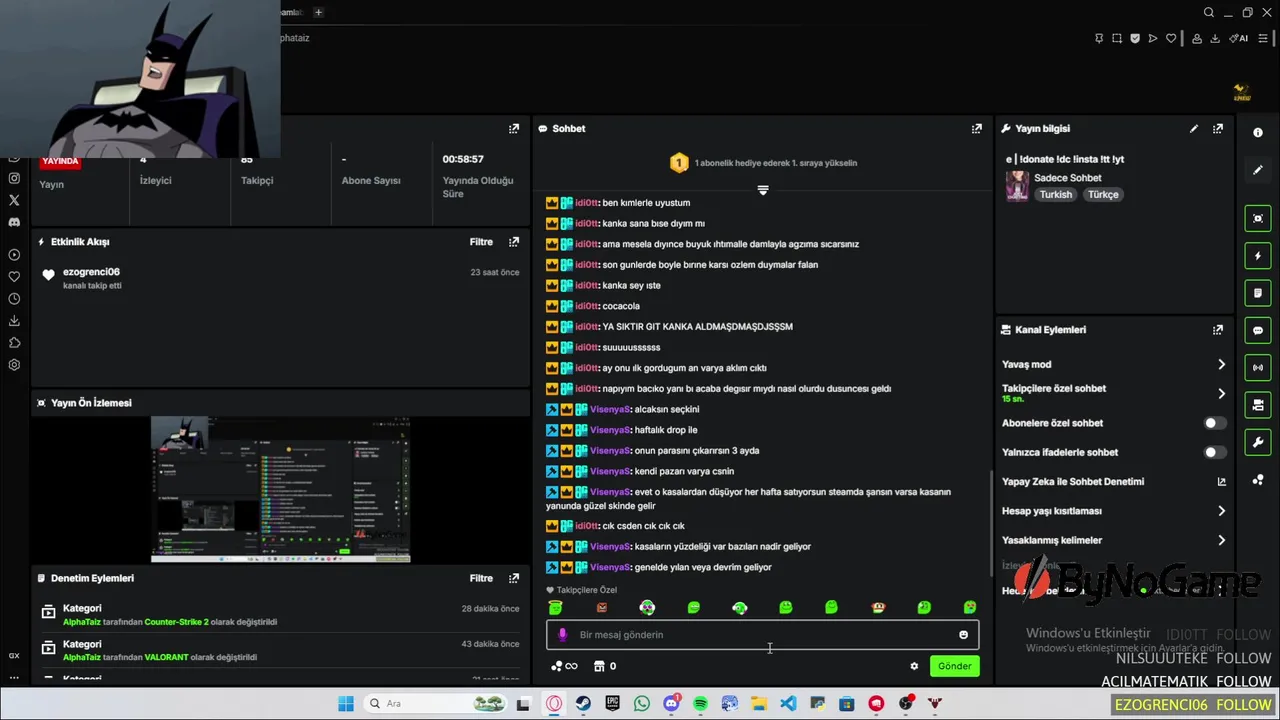
Task: Open History clock icon in browser sidebar
Action: tap(14, 299)
